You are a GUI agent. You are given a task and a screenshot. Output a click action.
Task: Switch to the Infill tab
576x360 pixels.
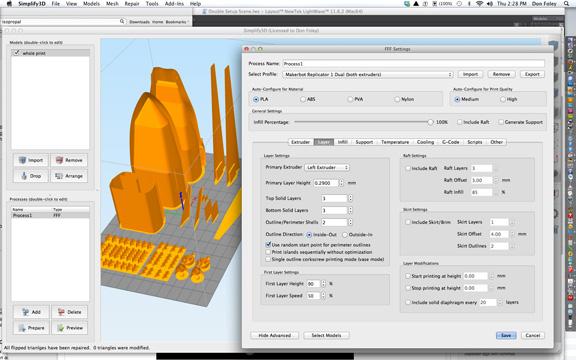pos(342,142)
